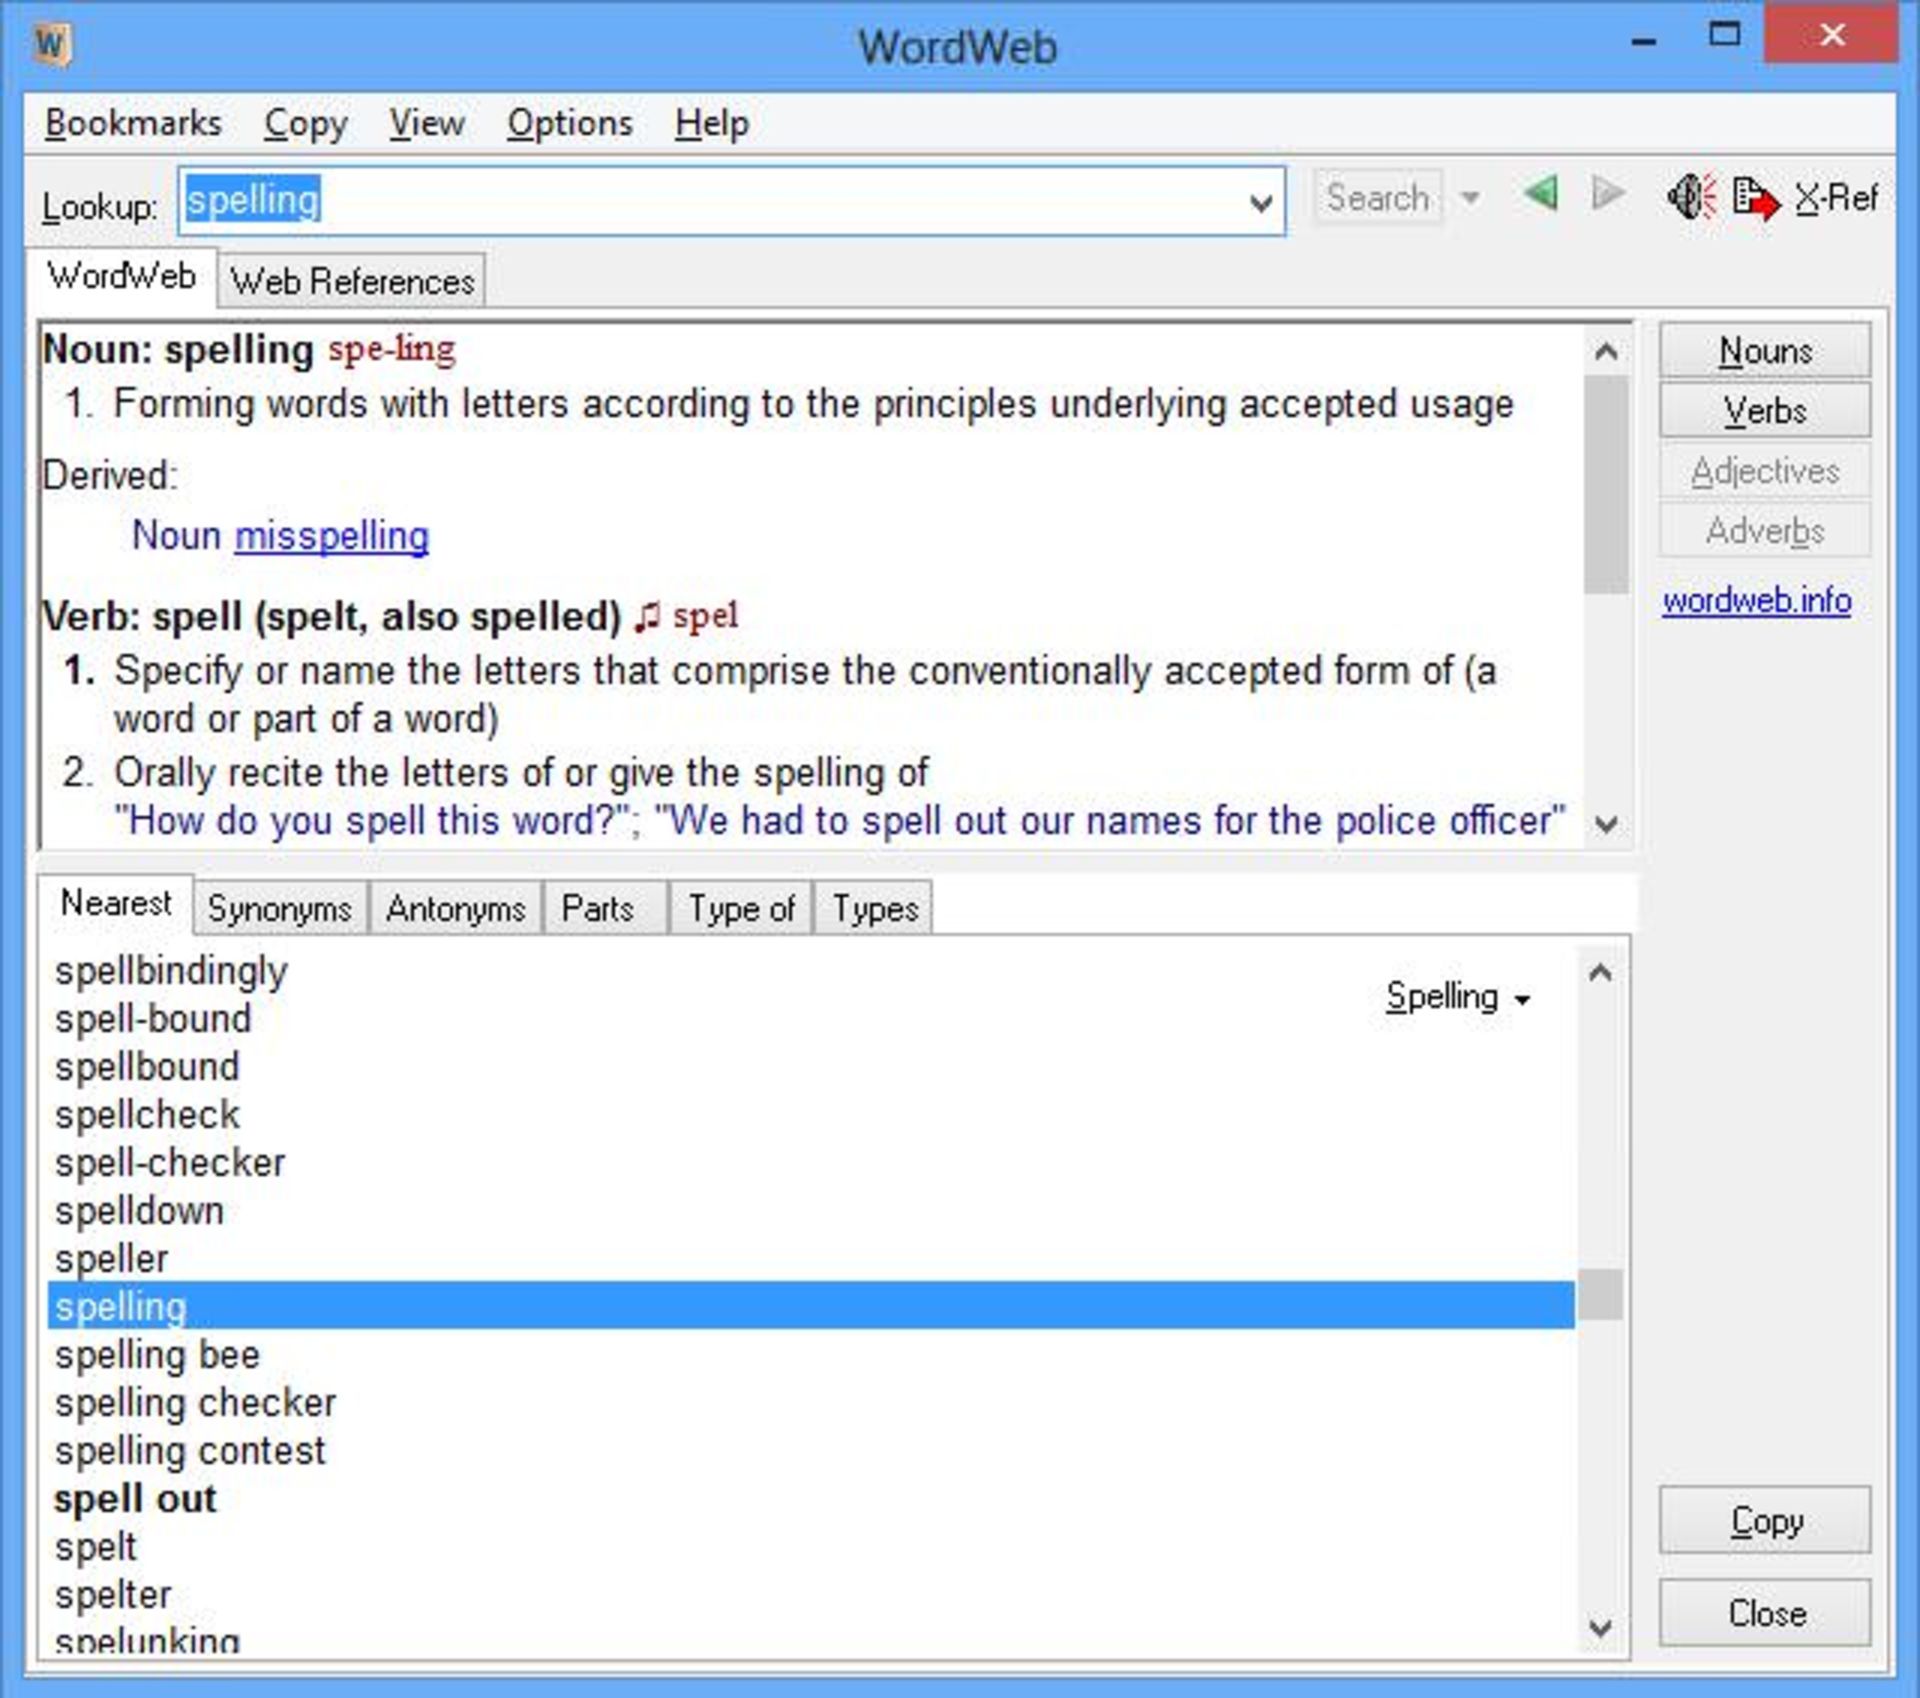Screen dimensions: 1920x1698
Task: Filter definitions by Nouns
Action: click(1765, 351)
